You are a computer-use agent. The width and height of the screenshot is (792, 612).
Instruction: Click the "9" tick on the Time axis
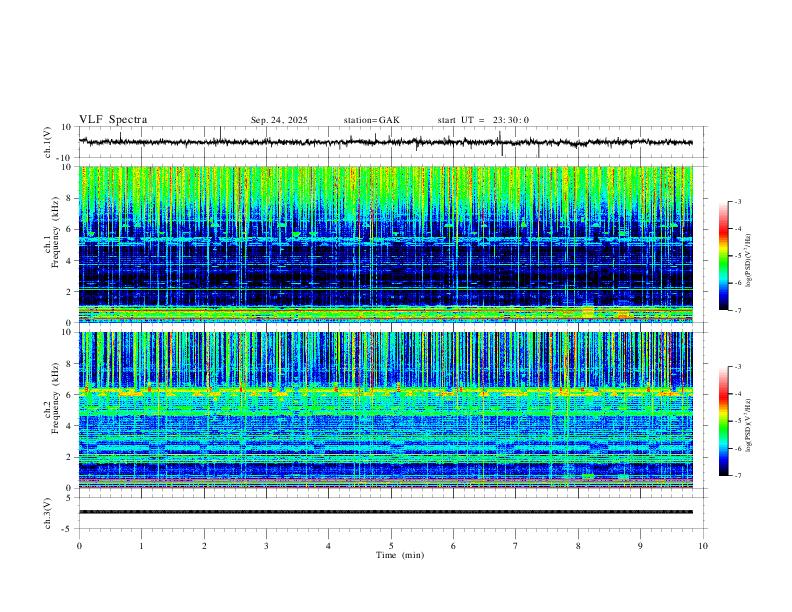tap(640, 546)
